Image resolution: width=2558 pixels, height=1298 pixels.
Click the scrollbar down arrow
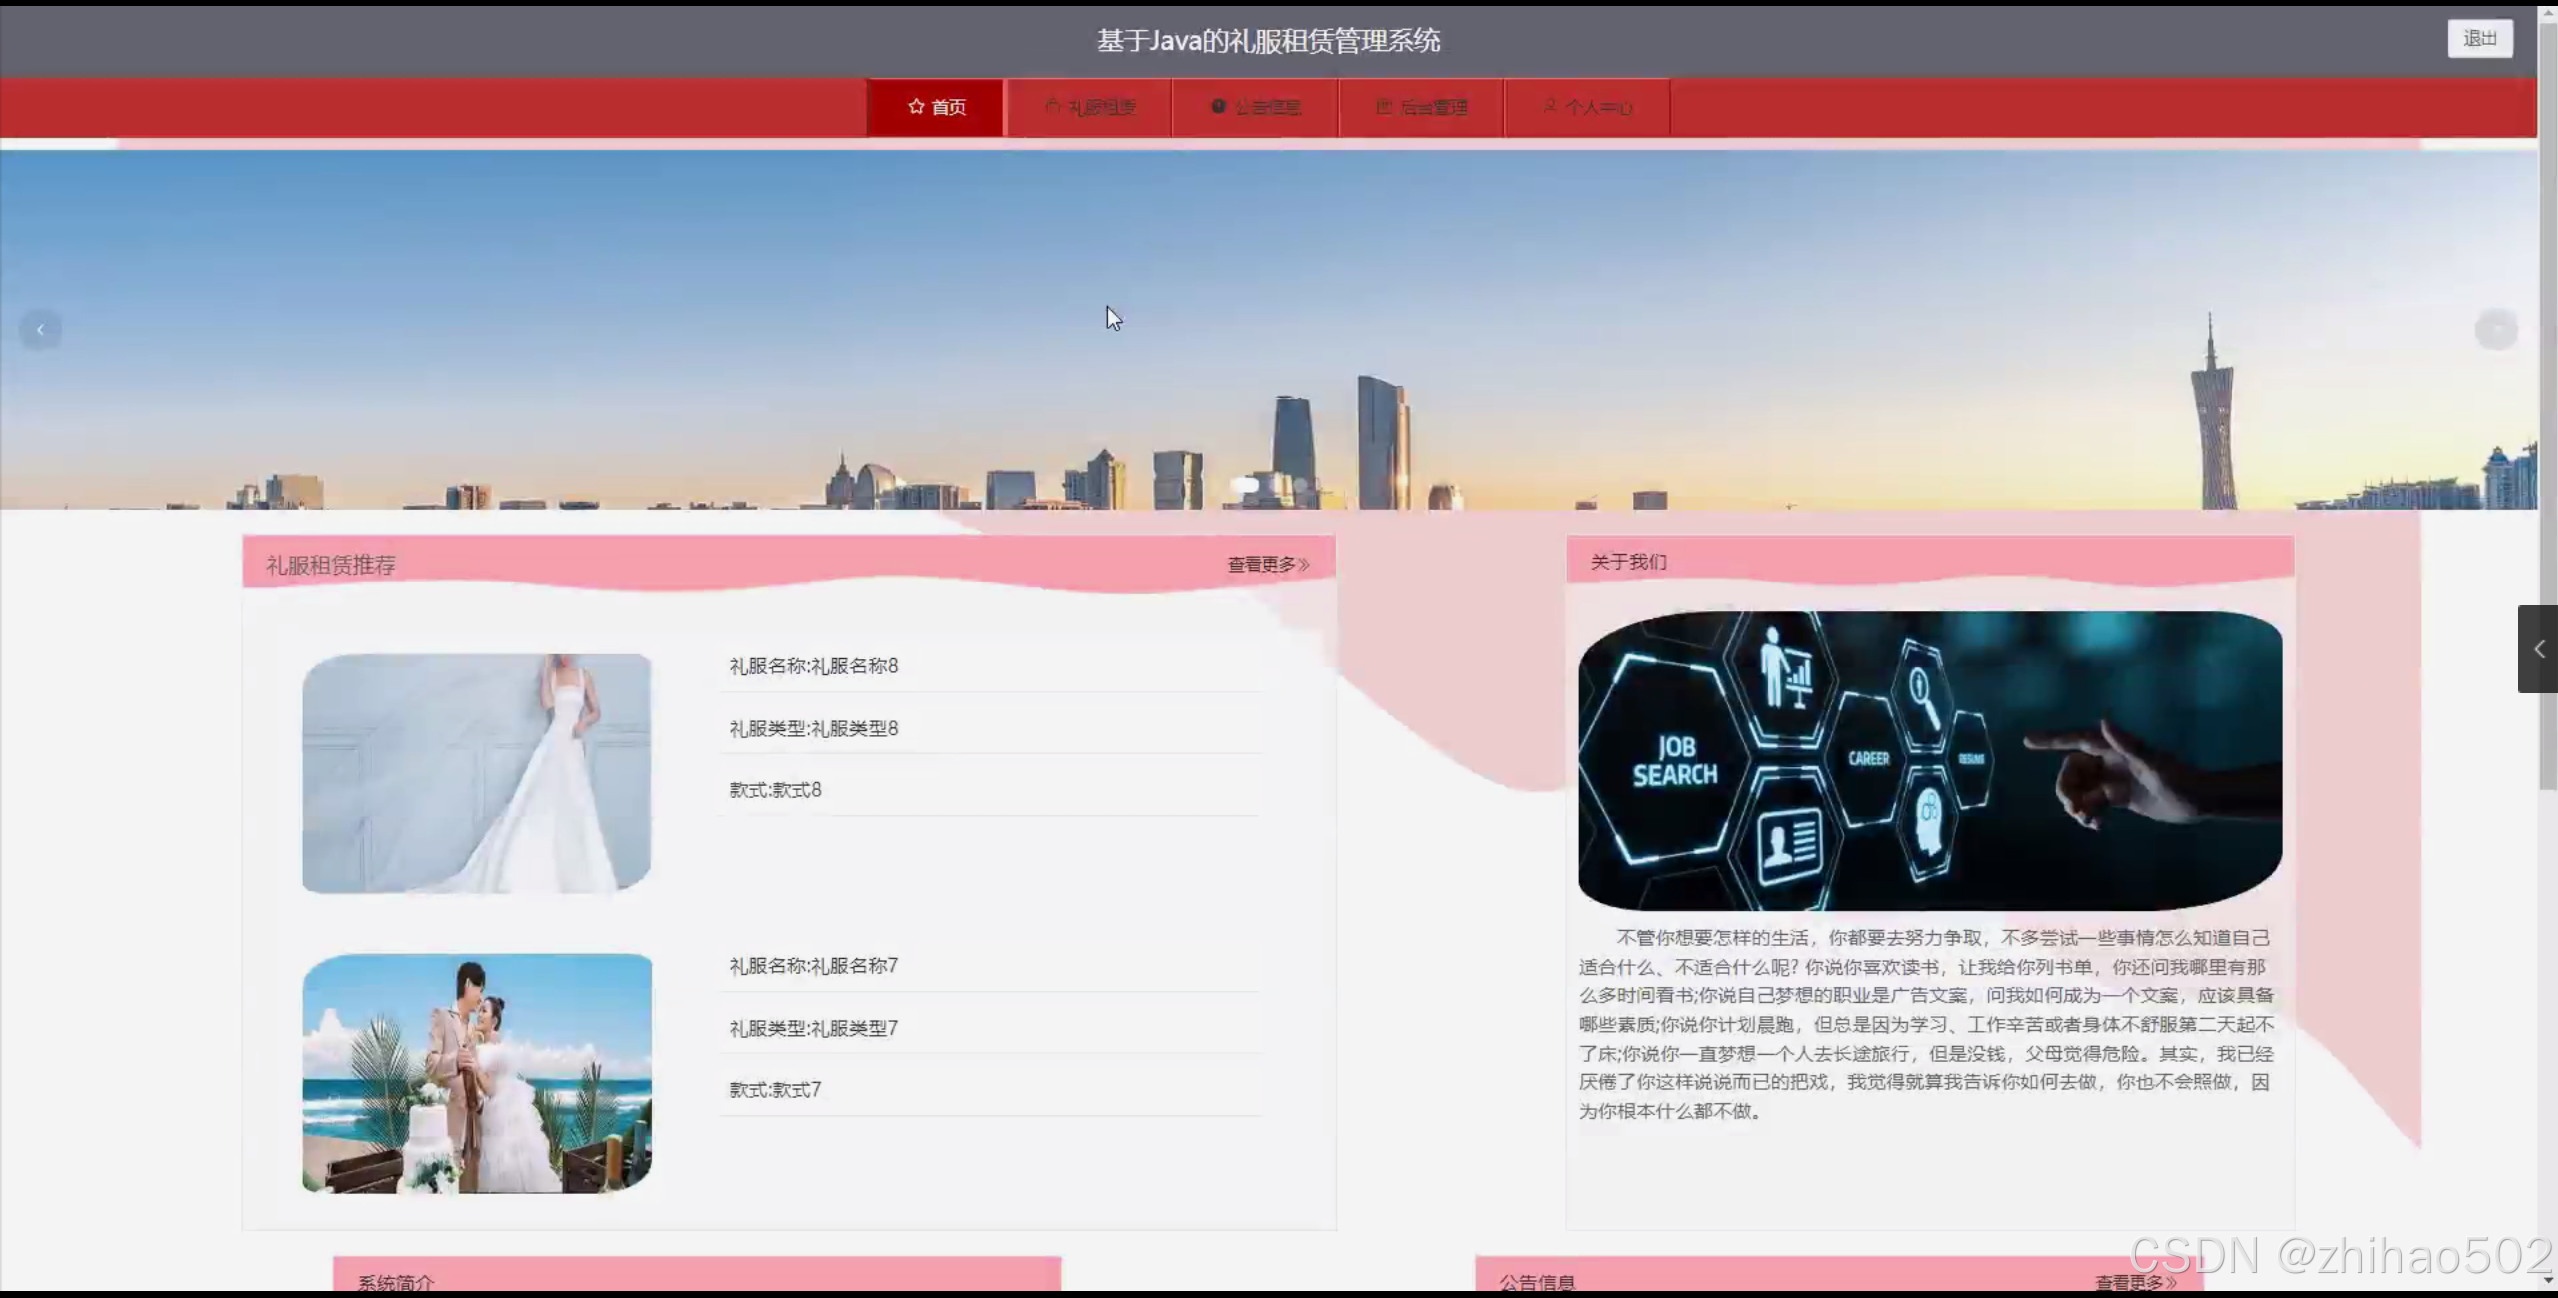tap(2548, 1279)
